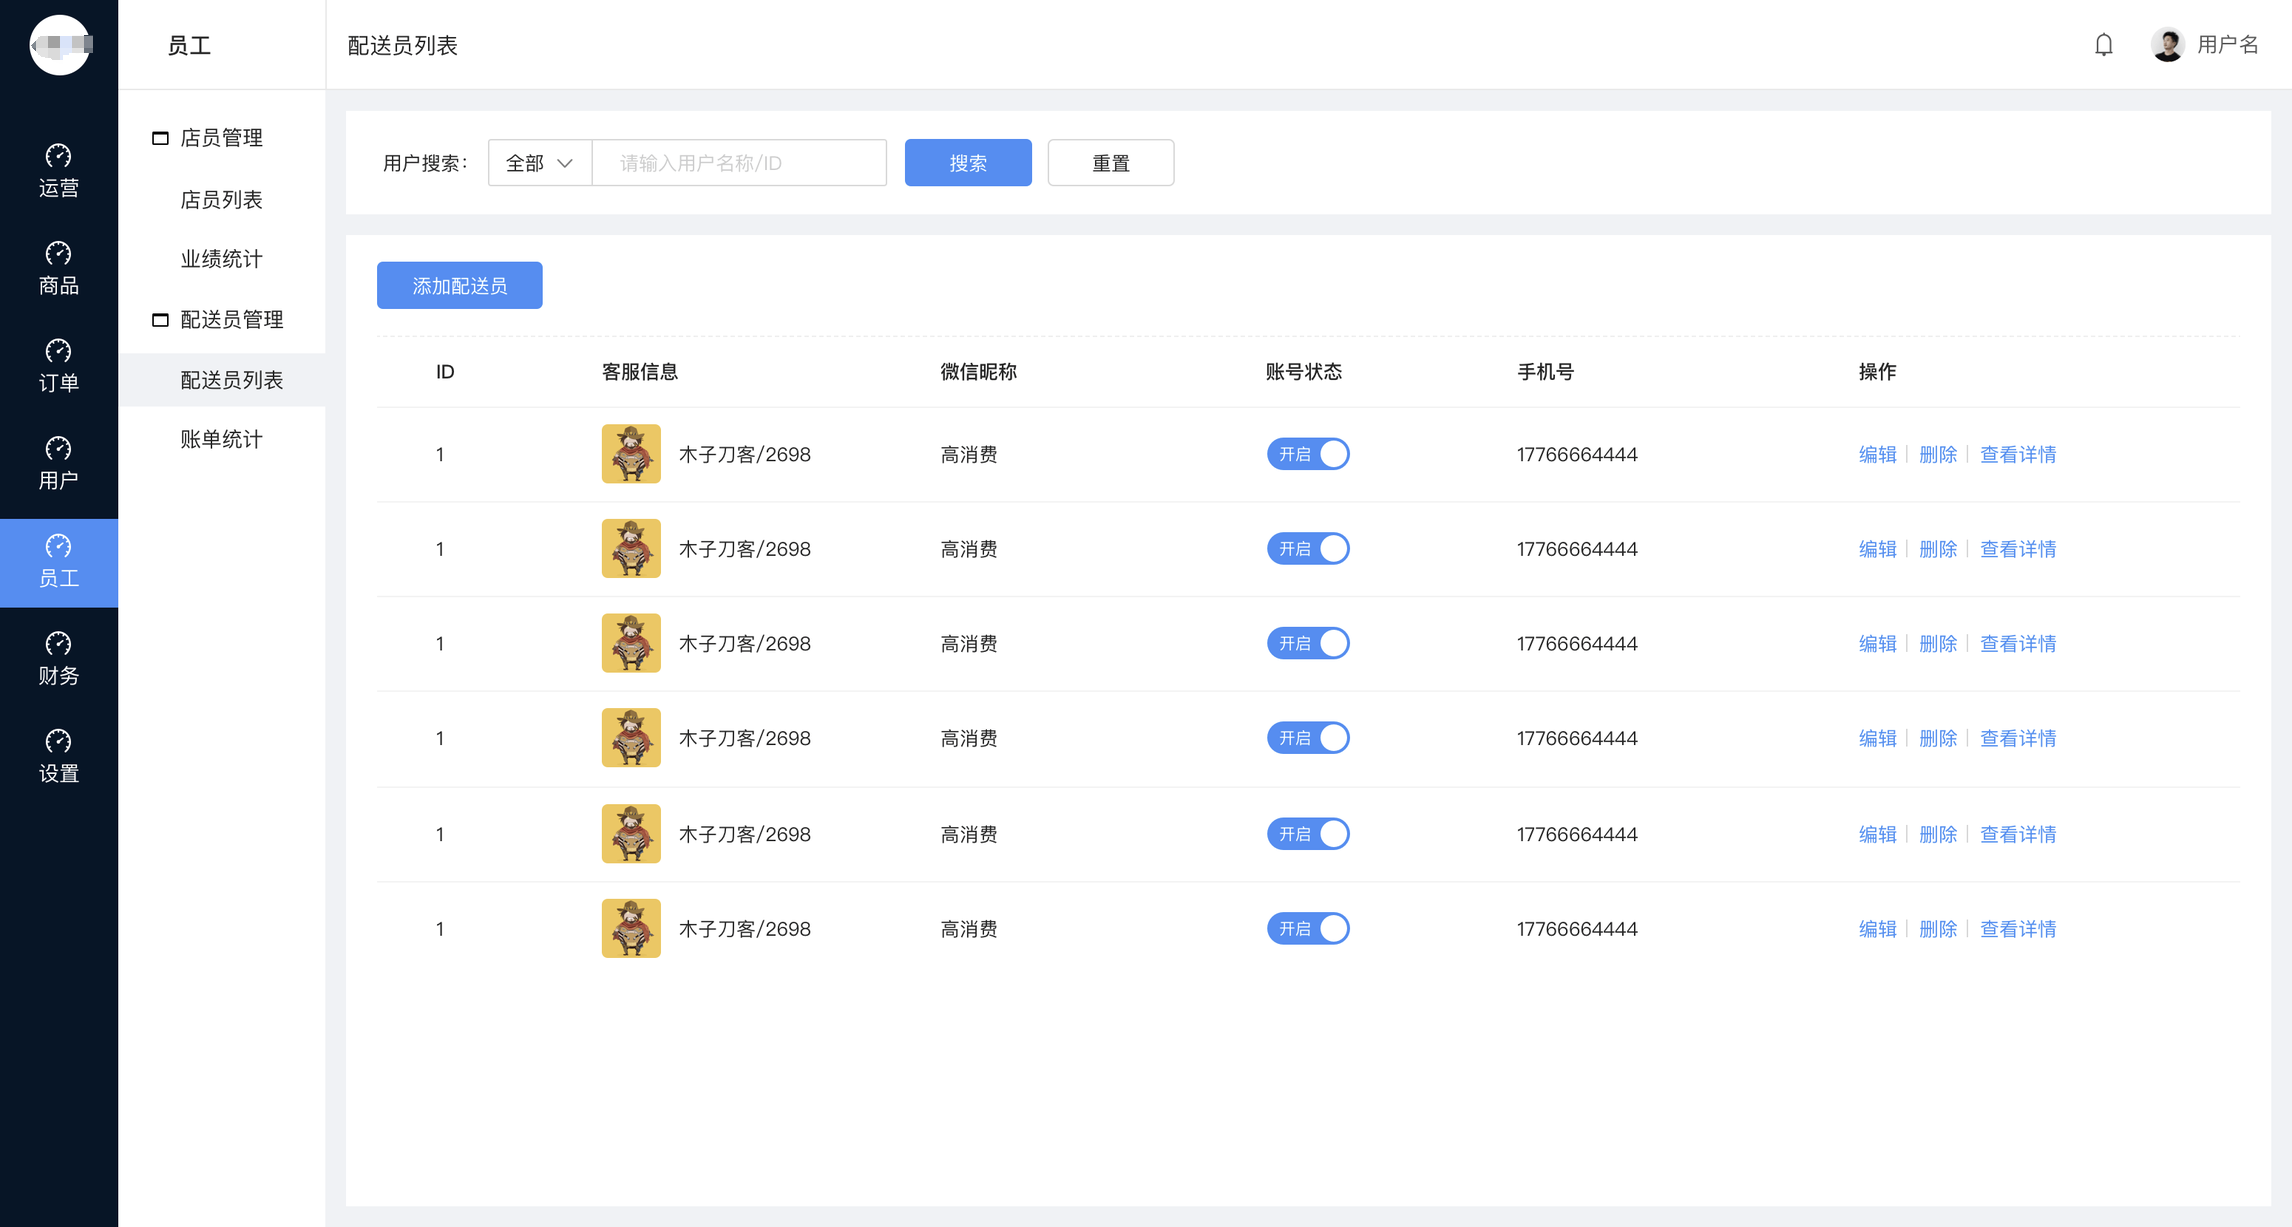Click the first row's courier avatar thumbnail
Image resolution: width=2292 pixels, height=1227 pixels.
coord(631,454)
